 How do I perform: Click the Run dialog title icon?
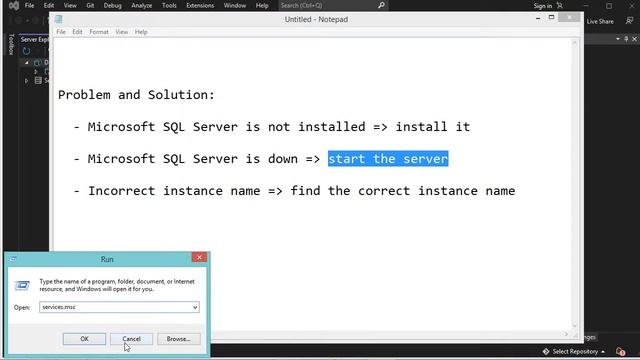13,259
